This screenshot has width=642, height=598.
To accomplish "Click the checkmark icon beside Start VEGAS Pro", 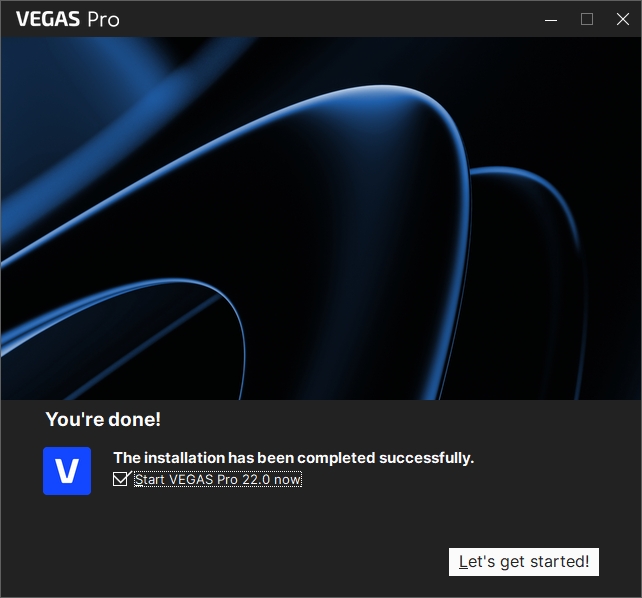I will click(121, 479).
